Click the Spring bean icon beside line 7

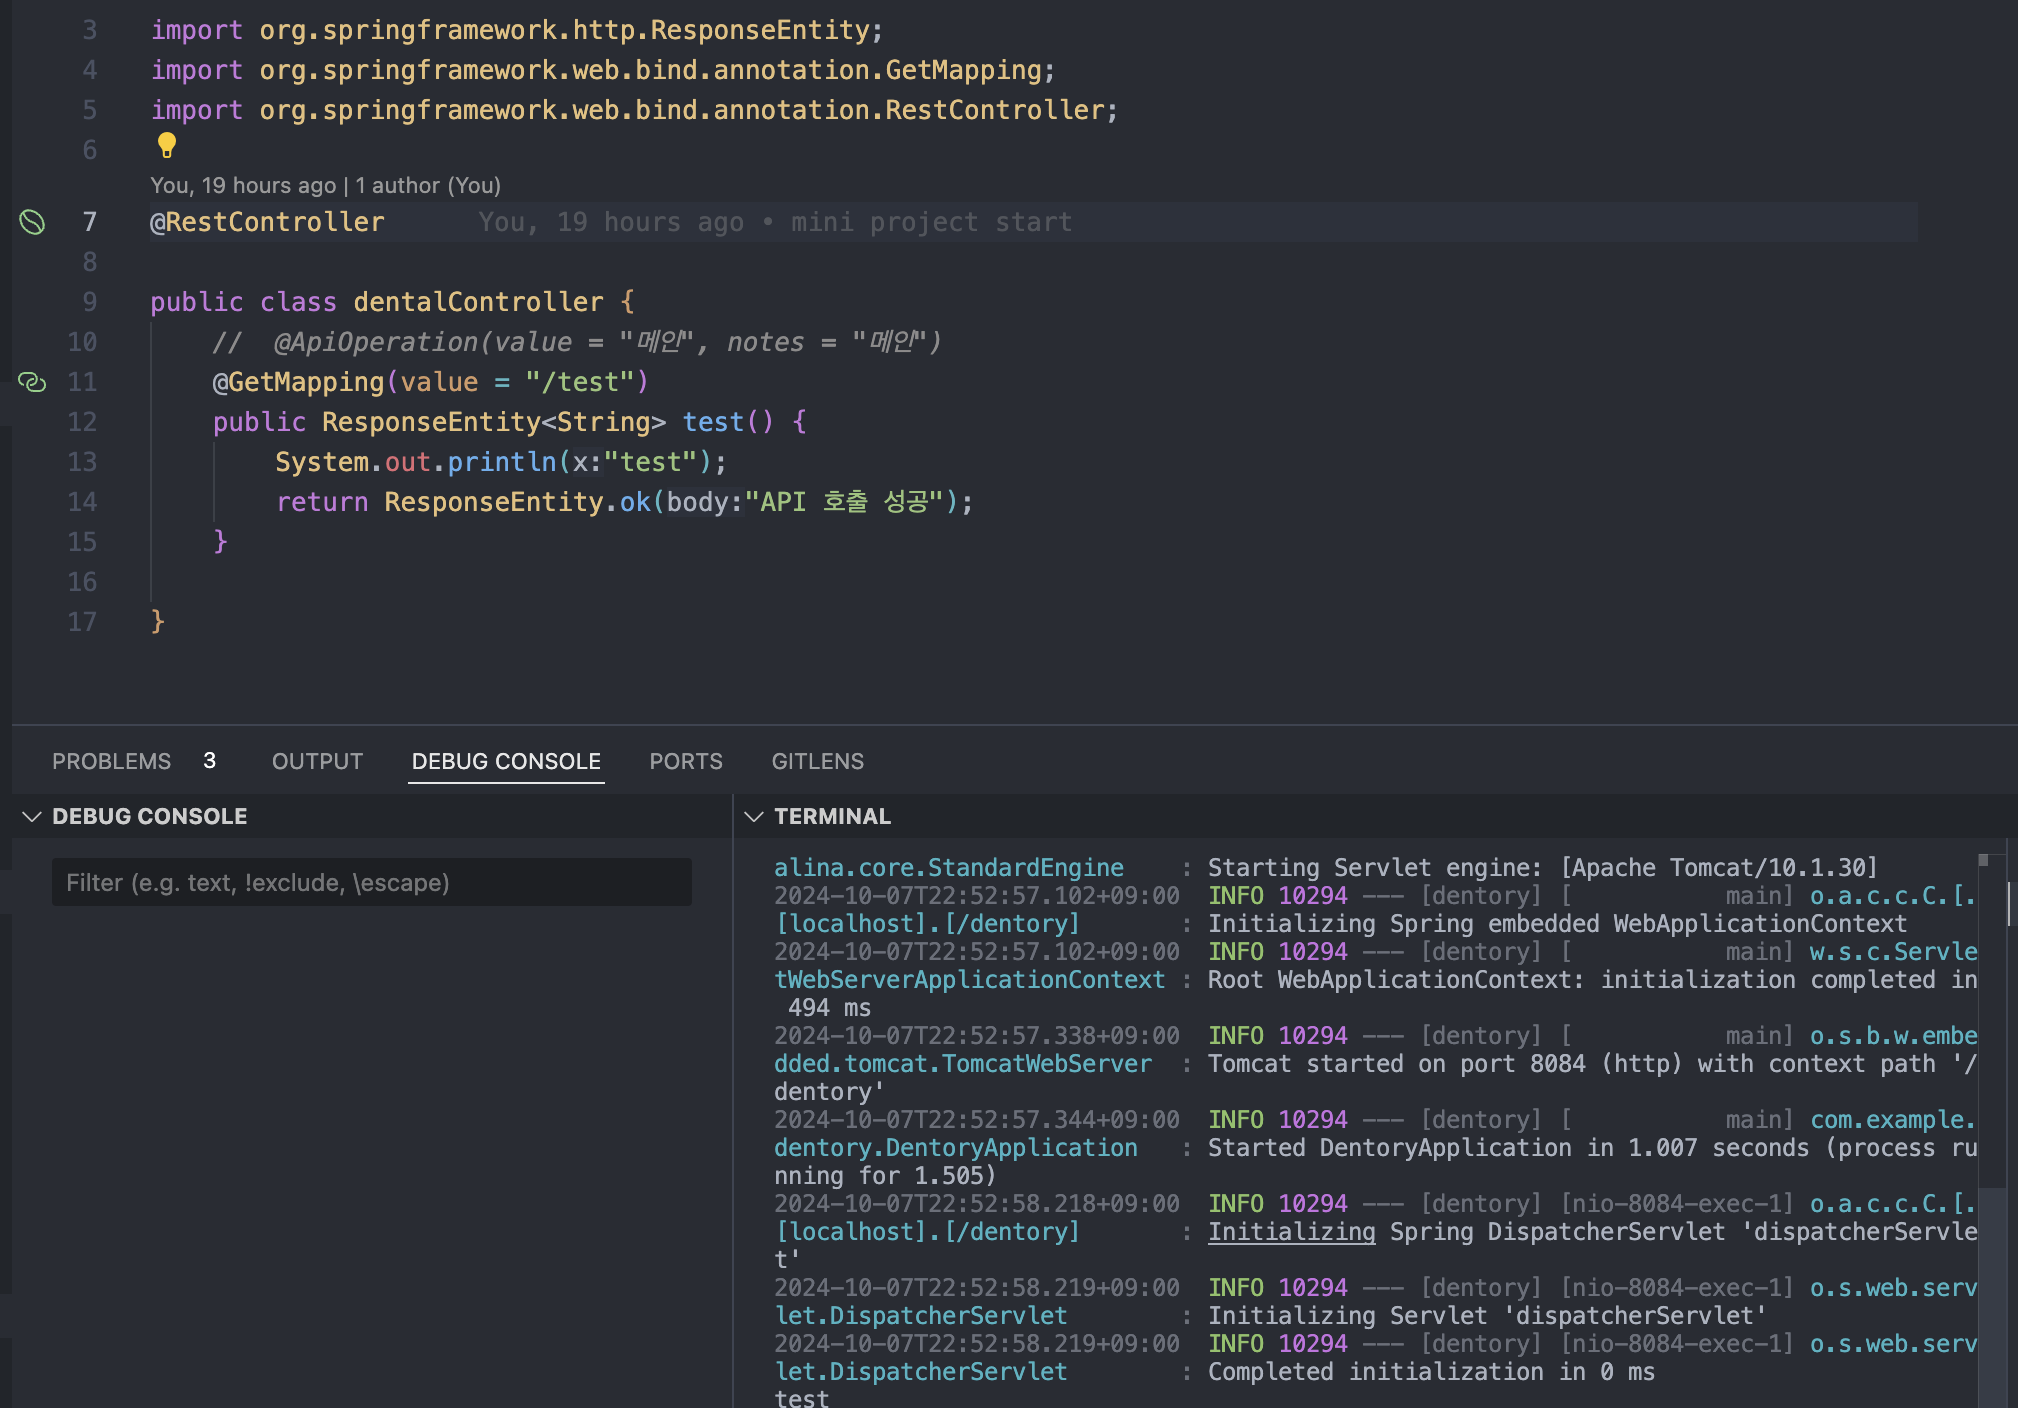(32, 222)
